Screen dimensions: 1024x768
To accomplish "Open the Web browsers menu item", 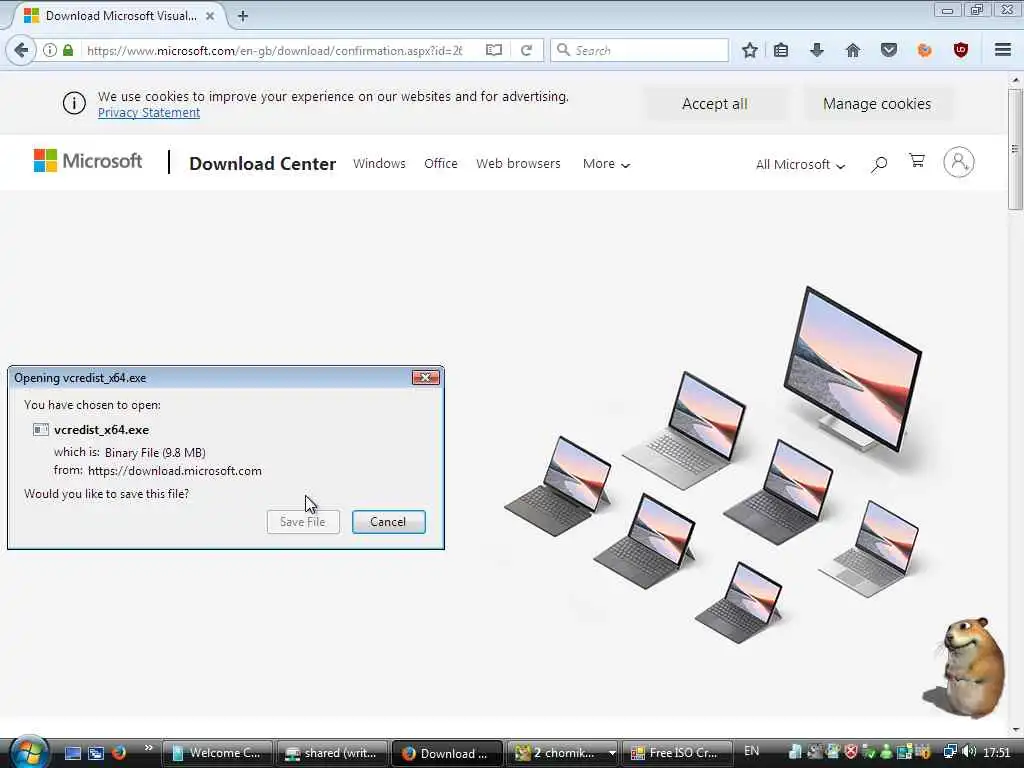I will (x=519, y=163).
